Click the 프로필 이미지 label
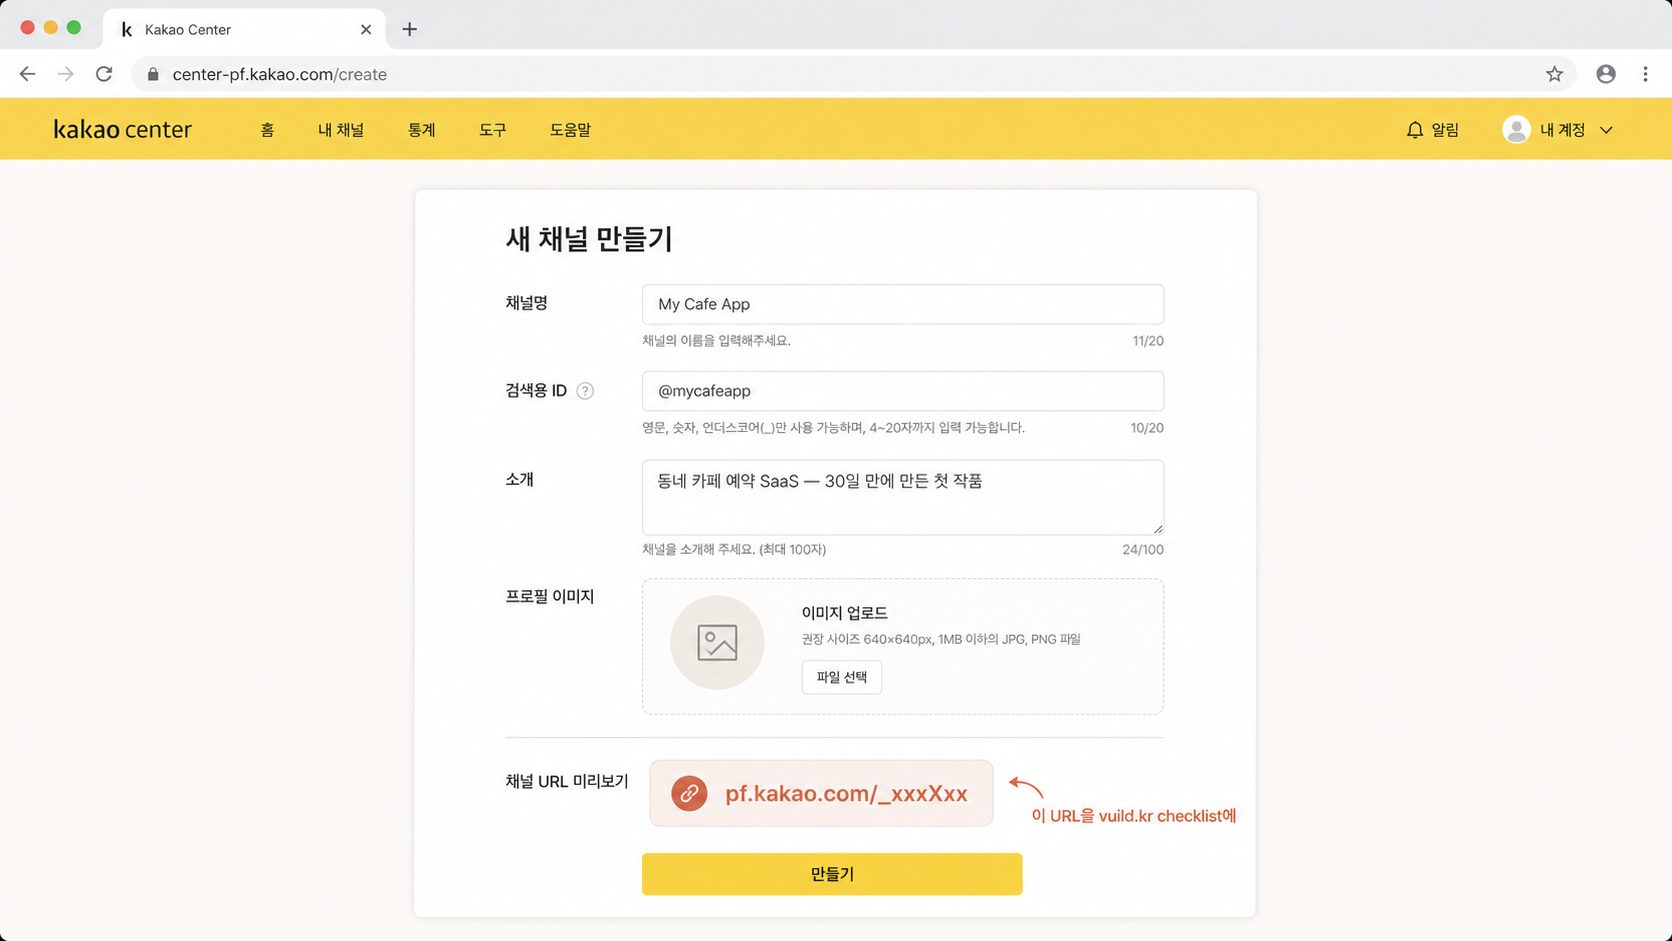The width and height of the screenshot is (1672, 941). coord(550,597)
